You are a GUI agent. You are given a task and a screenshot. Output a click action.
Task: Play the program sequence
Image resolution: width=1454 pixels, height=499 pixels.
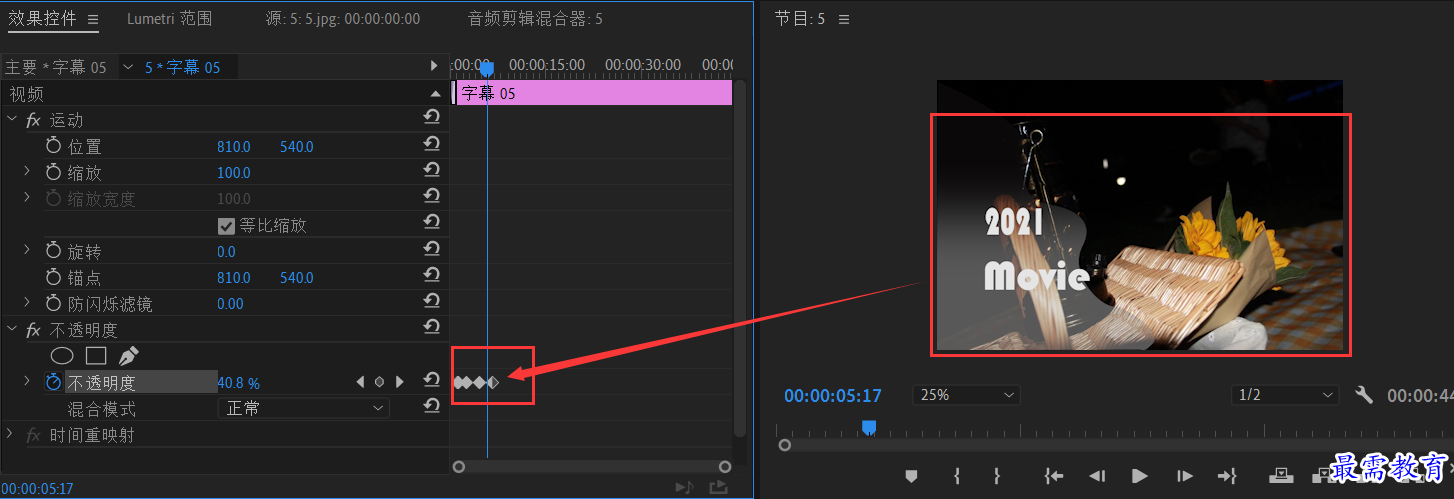[1139, 476]
